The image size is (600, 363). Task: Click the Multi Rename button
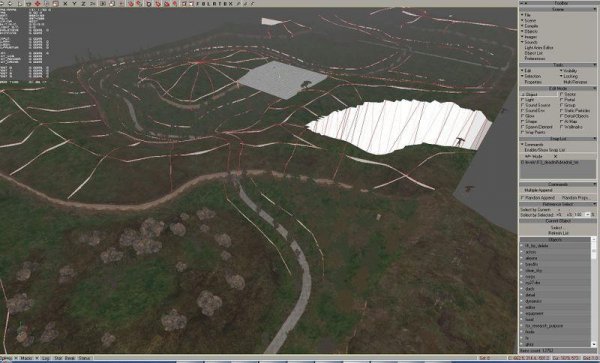(x=575, y=82)
